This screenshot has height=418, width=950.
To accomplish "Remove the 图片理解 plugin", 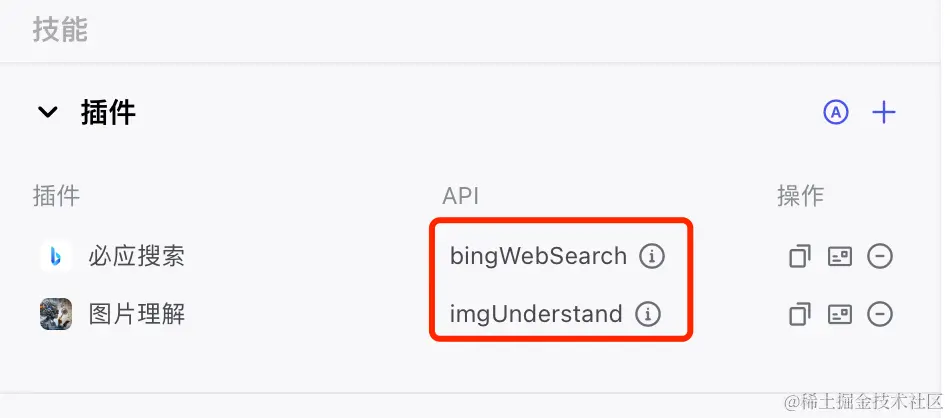I will coord(880,314).
